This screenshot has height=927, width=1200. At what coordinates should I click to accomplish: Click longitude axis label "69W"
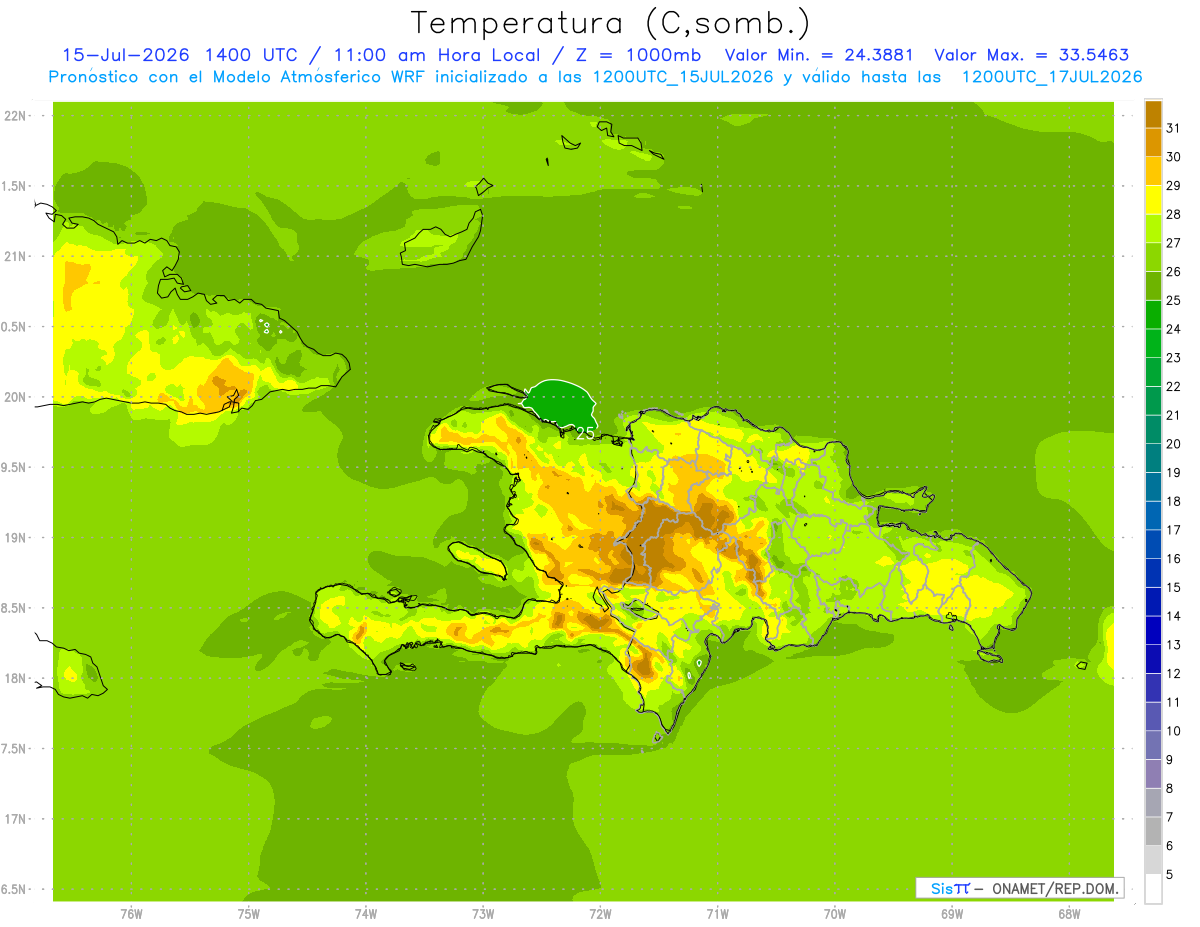pyautogui.click(x=952, y=914)
